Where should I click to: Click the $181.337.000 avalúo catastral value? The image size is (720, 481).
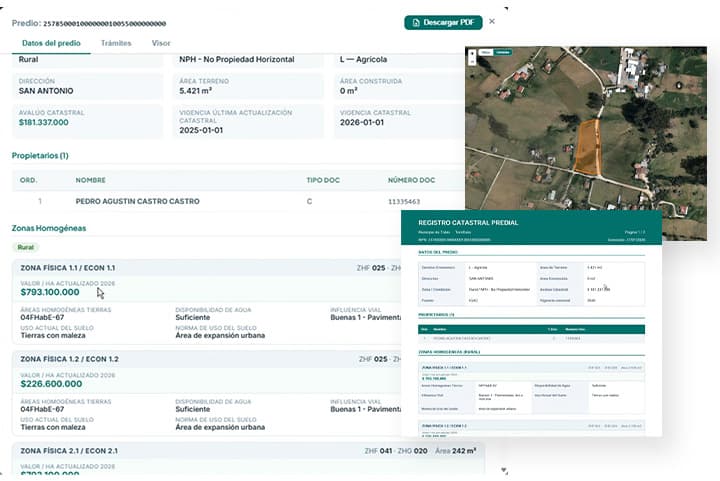coord(44,123)
